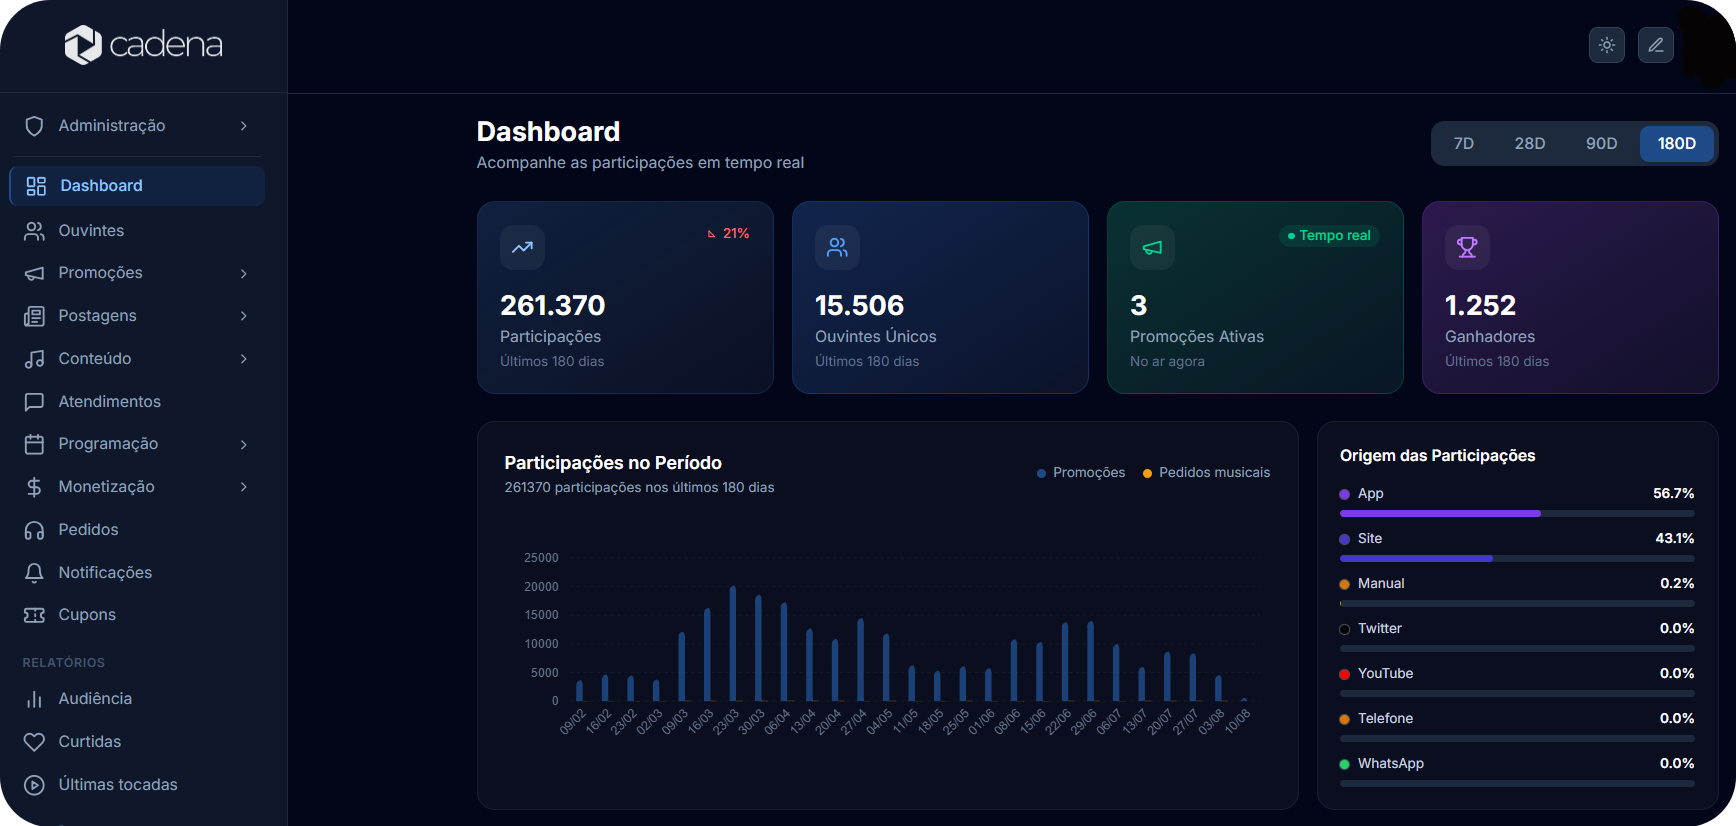Click the bell icon beside Notificações
1736x826 pixels.
[x=34, y=573]
